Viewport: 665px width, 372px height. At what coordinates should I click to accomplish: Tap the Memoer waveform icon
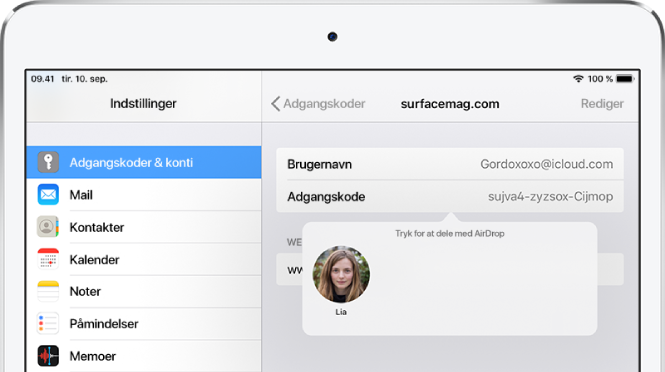click(x=48, y=356)
